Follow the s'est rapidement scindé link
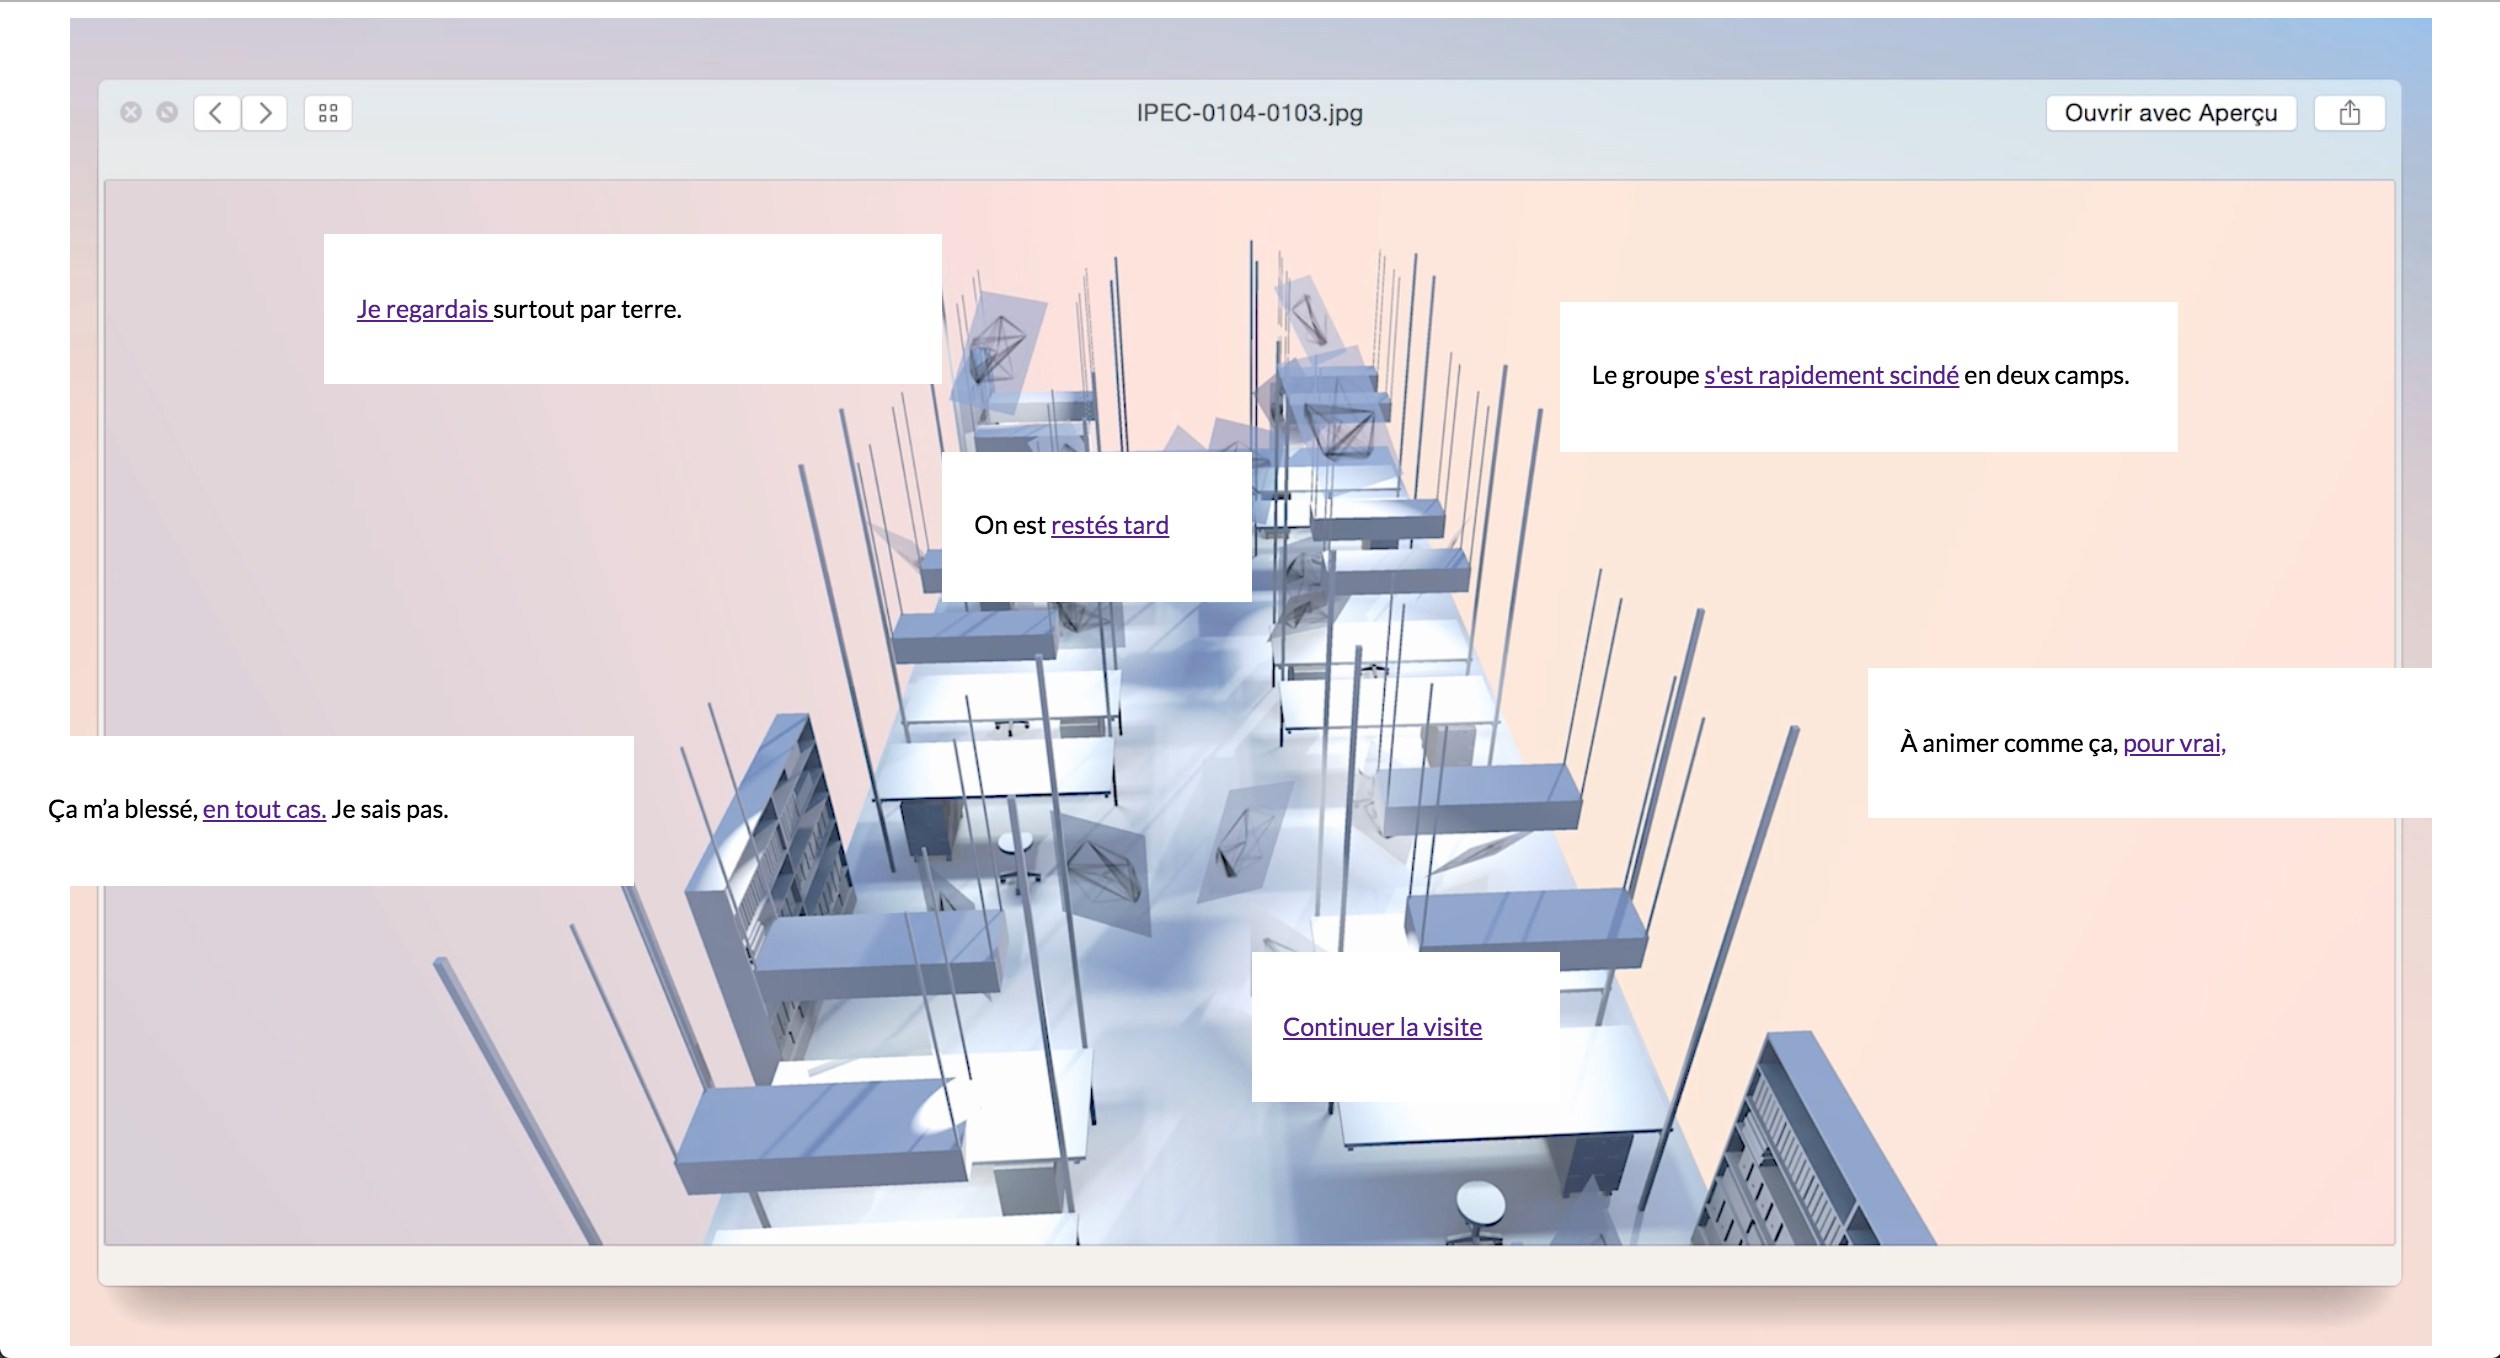 coord(1830,375)
